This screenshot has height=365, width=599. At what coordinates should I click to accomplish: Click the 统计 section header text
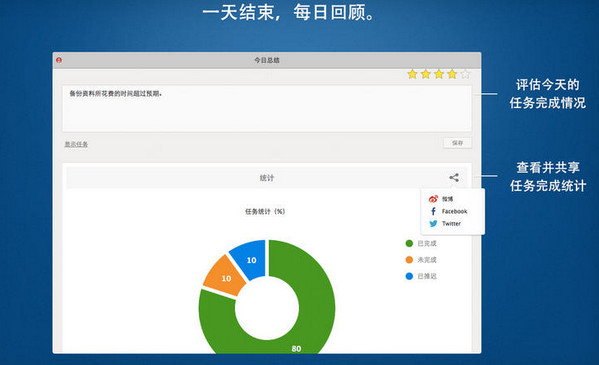pos(267,178)
